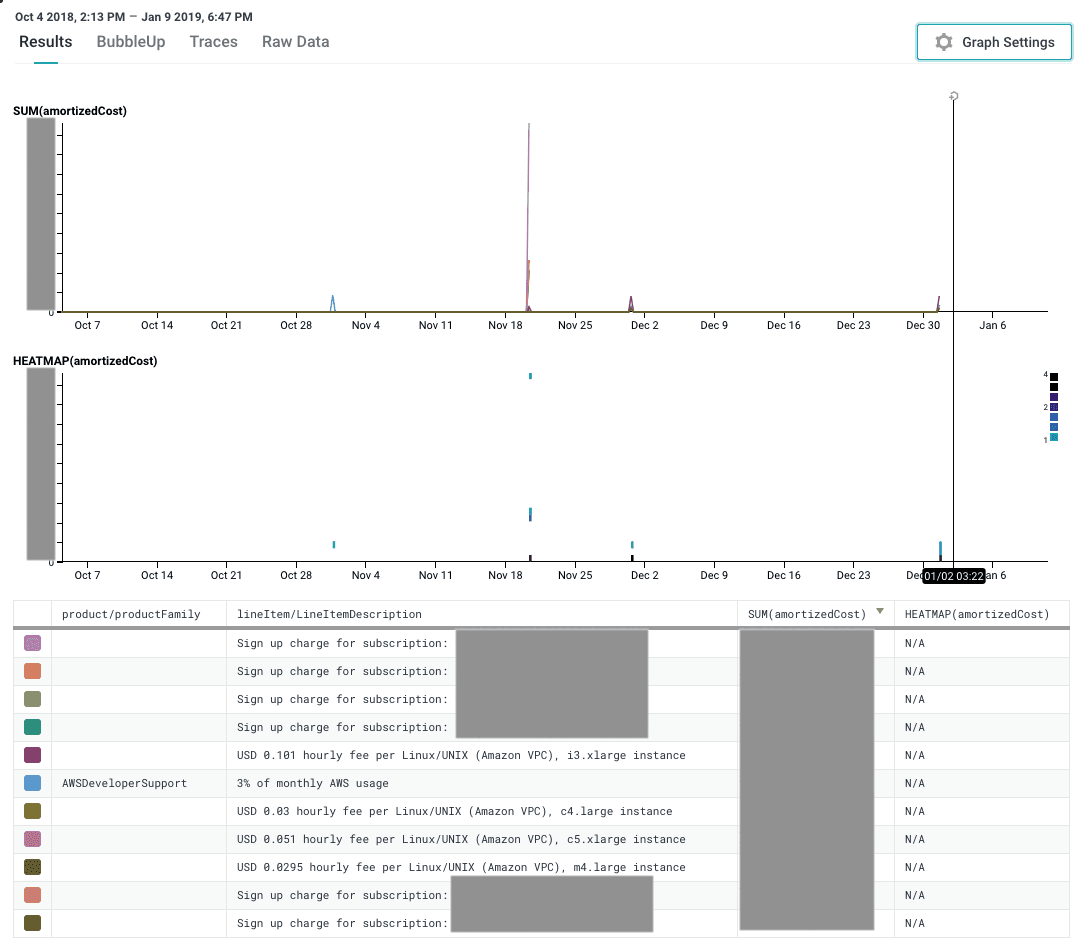Click the lineItem/LineItemDescription column header

(329, 614)
